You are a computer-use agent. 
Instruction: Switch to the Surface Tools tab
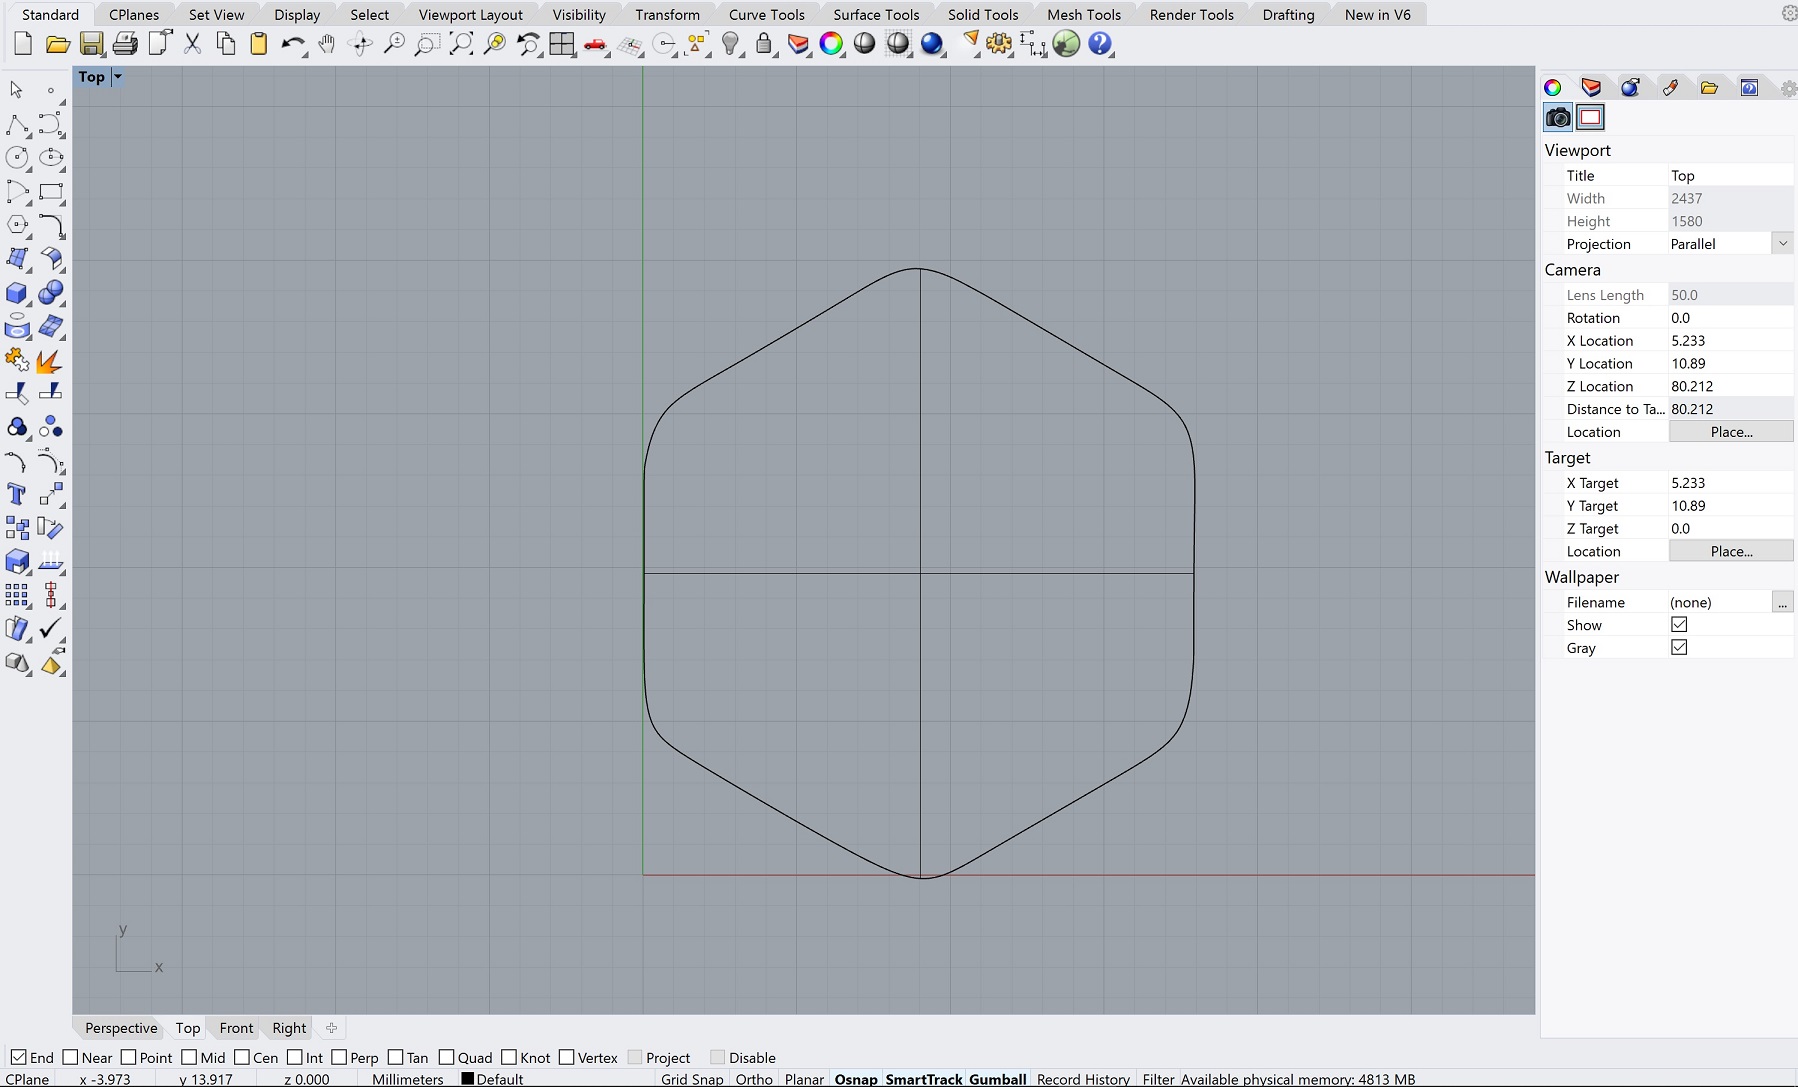876,14
